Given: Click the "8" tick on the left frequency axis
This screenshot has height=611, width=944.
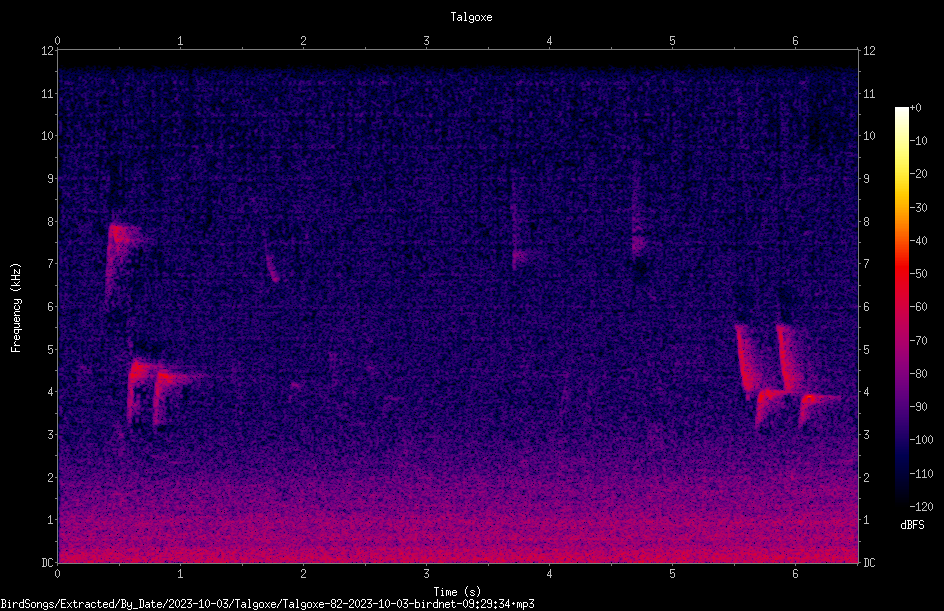Looking at the screenshot, I should [51, 222].
